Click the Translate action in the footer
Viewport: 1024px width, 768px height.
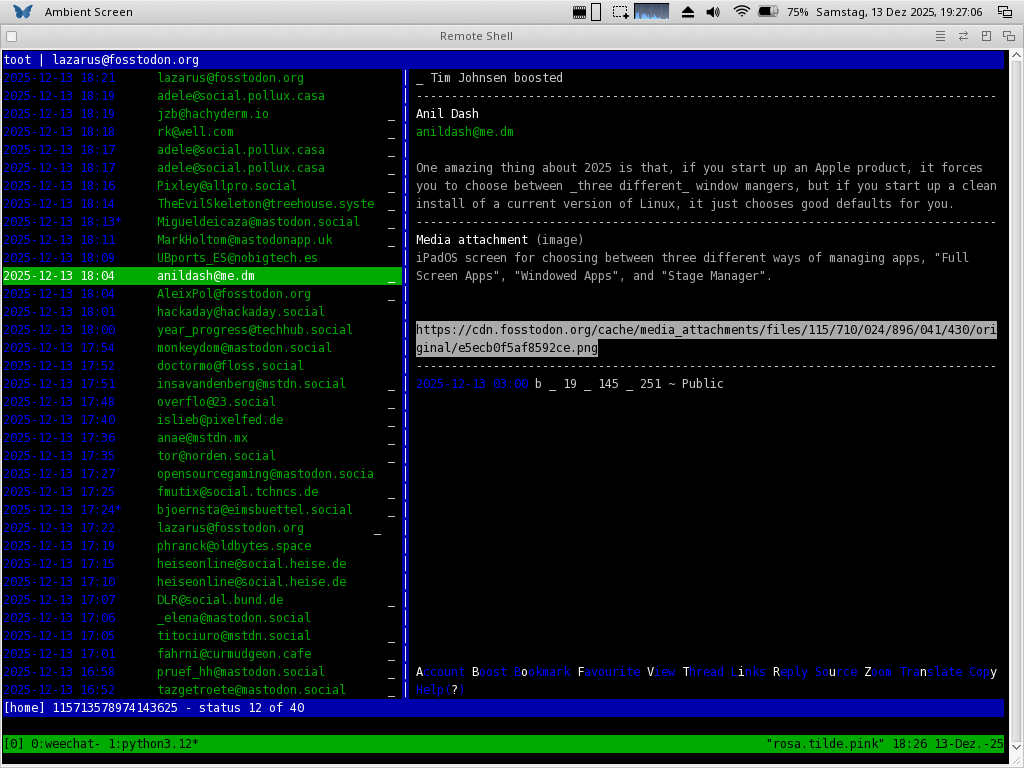tap(930, 672)
